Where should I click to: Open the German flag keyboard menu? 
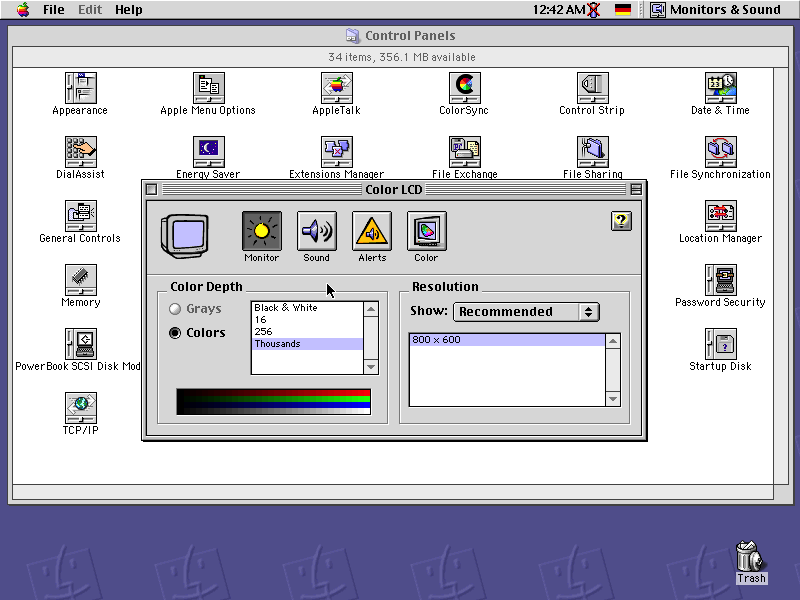pyautogui.click(x=622, y=10)
